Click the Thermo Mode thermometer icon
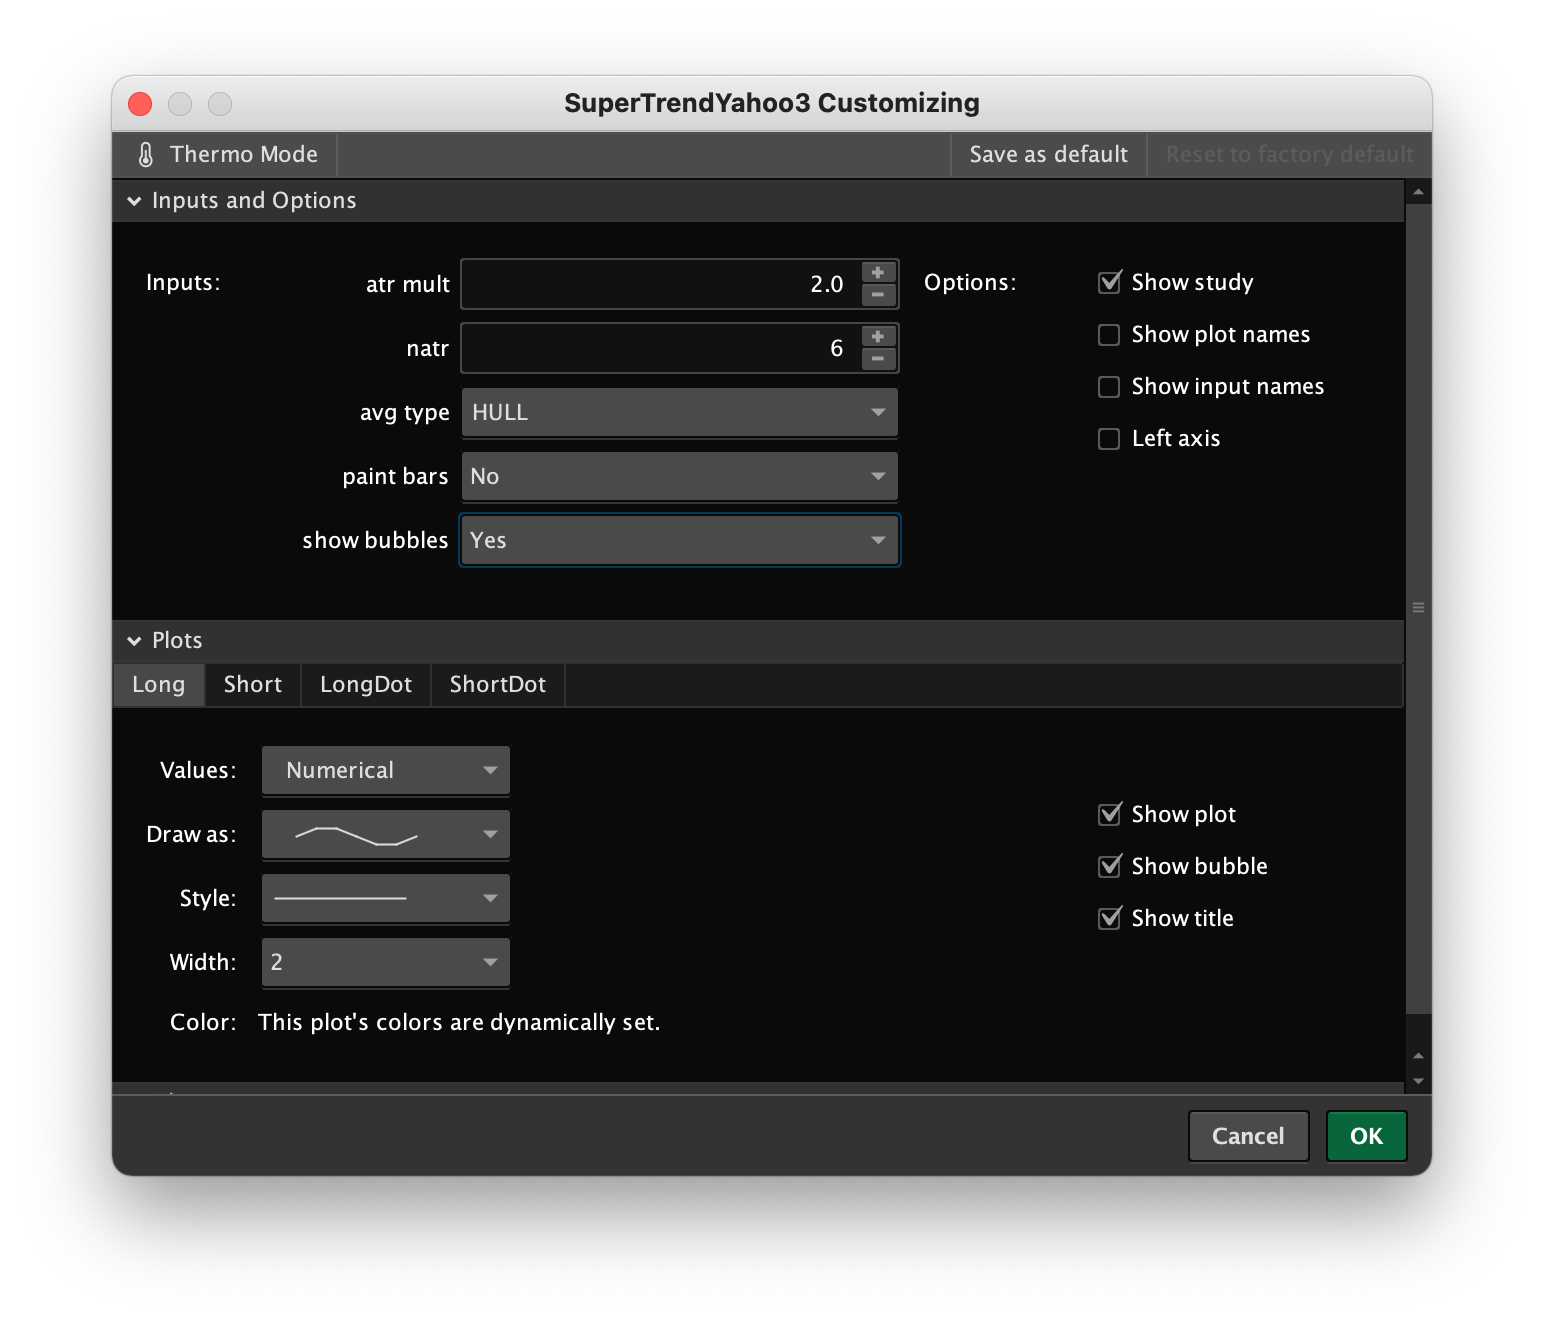This screenshot has height=1324, width=1544. [x=146, y=155]
